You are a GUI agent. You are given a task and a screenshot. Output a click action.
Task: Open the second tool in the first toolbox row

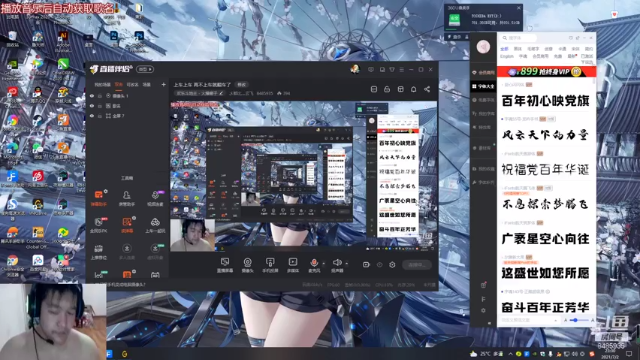click(127, 198)
